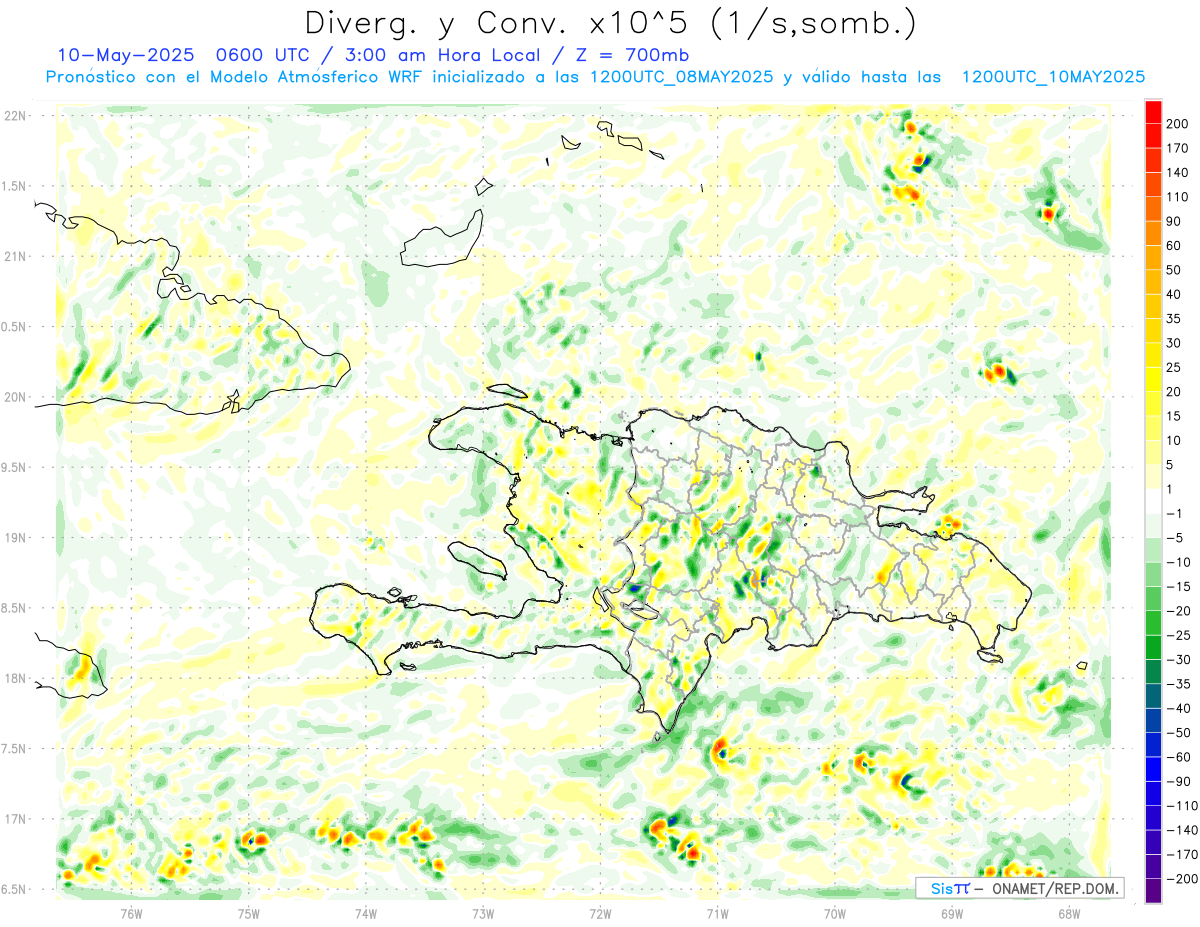Click the 69W longitude label

coord(952,913)
